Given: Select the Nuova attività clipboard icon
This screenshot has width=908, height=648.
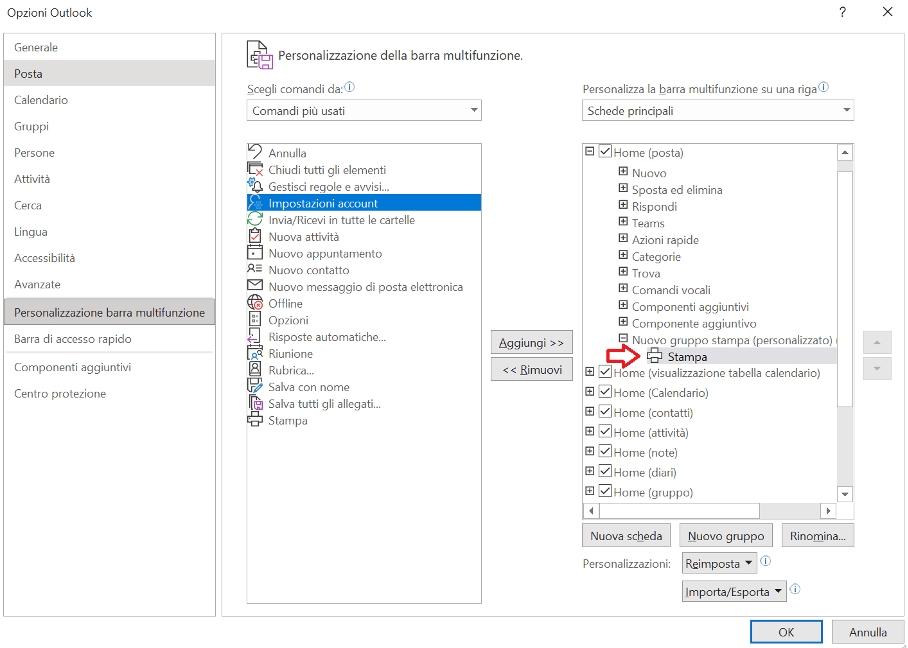Looking at the screenshot, I should tap(255, 236).
